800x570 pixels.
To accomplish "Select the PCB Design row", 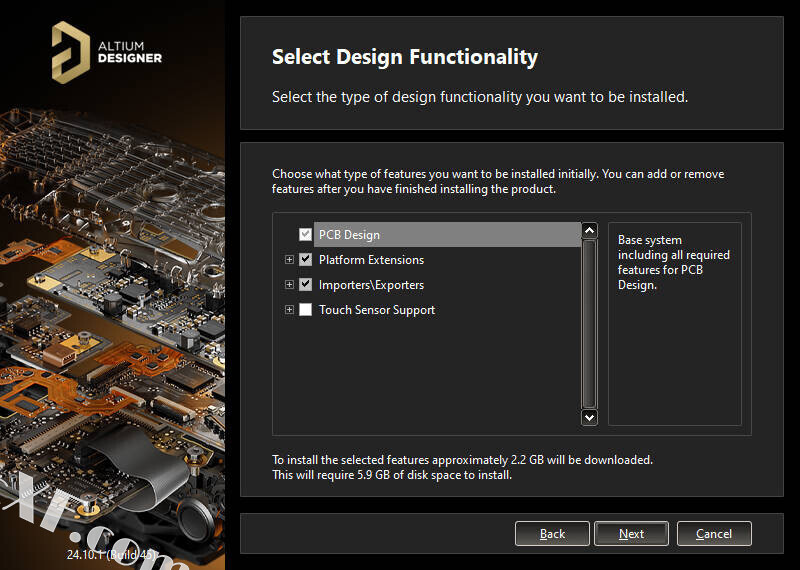I will (x=447, y=234).
